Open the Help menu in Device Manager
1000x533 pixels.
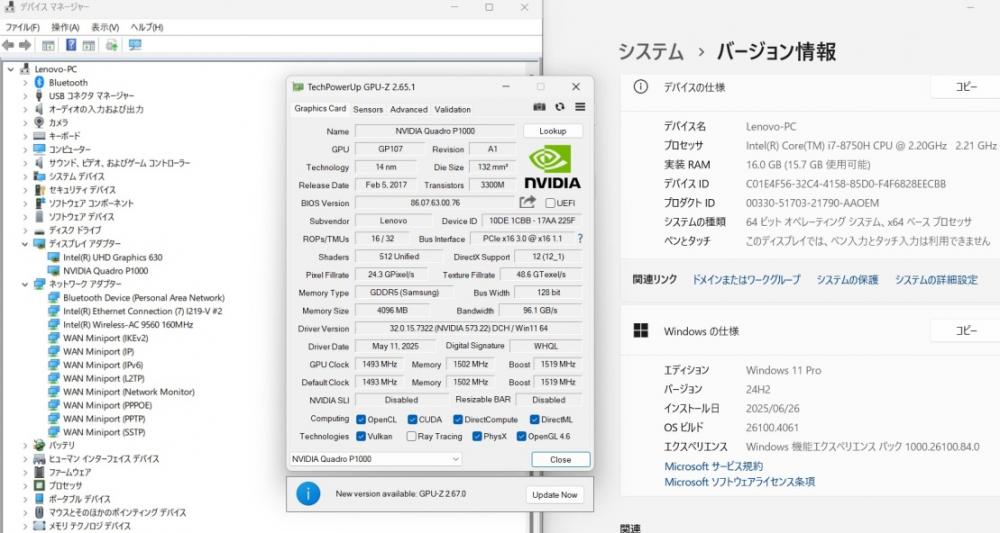tap(147, 27)
